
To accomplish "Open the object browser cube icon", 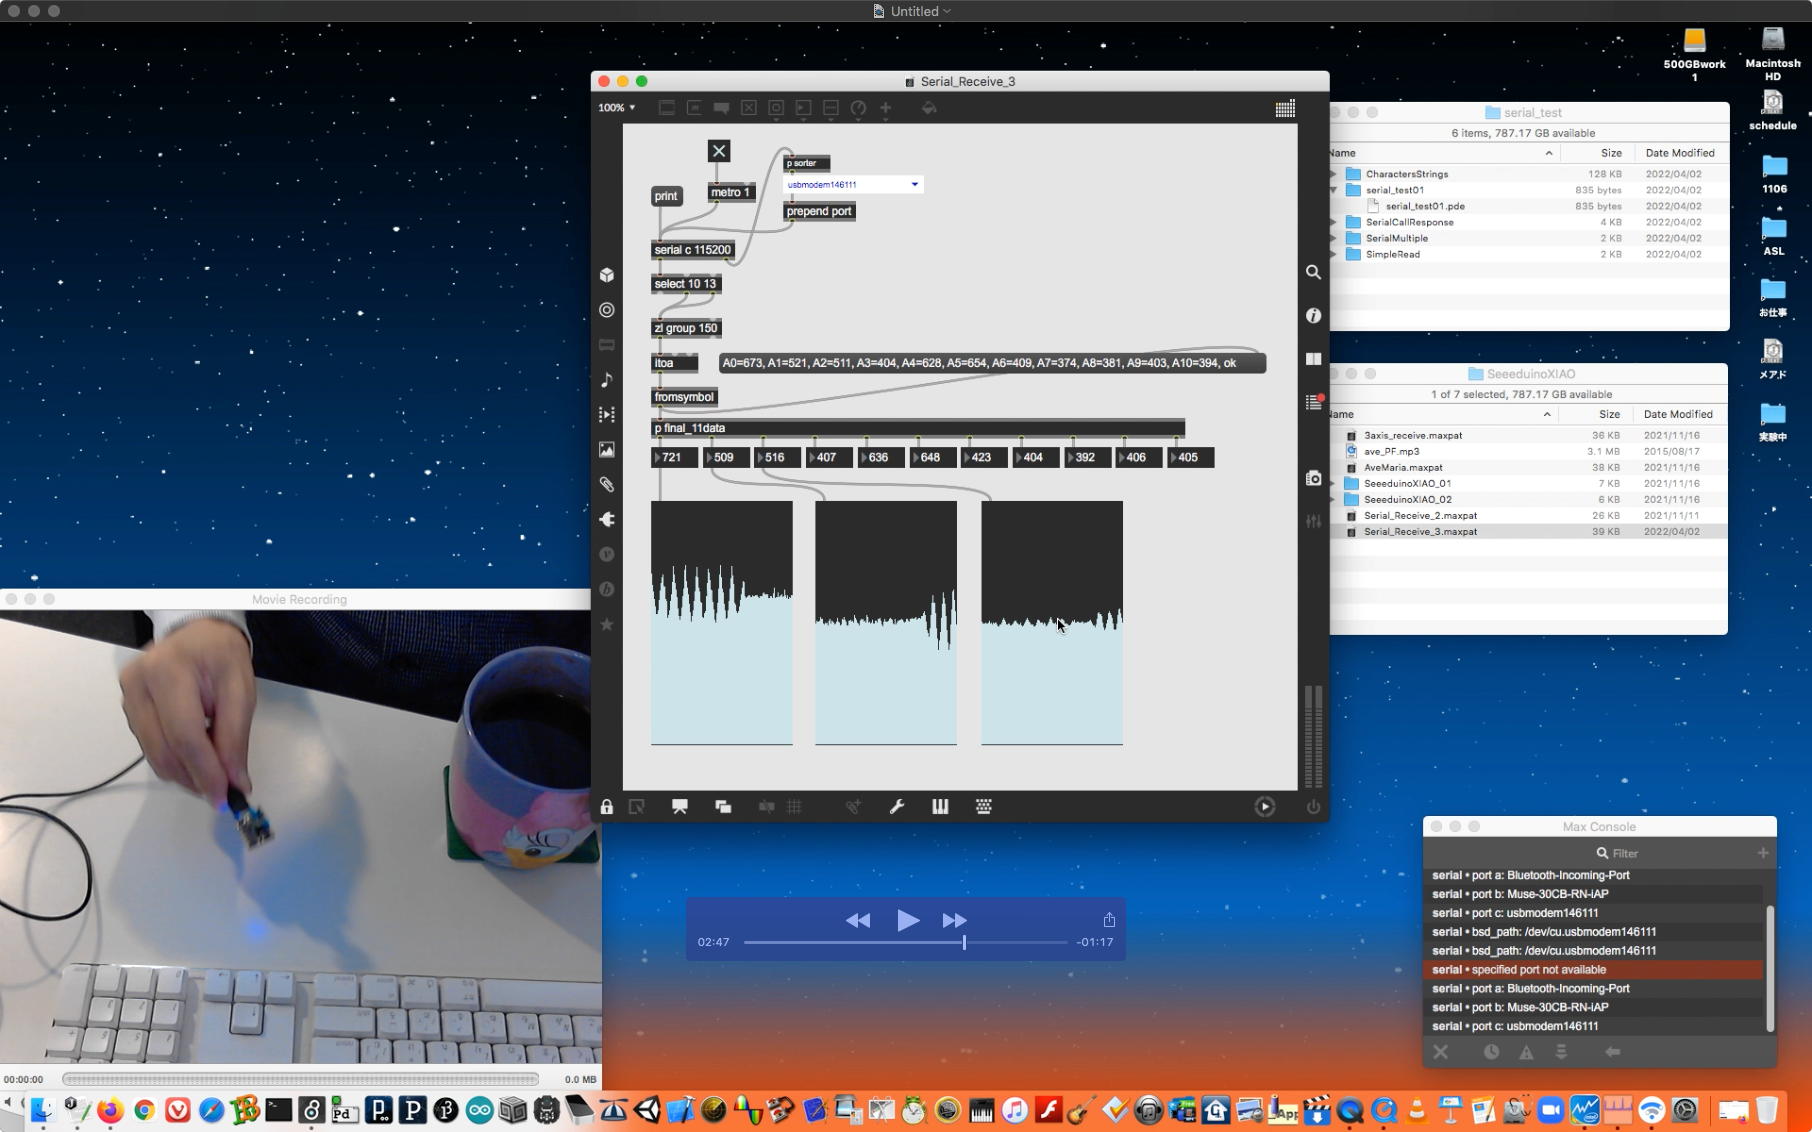I will 607,275.
